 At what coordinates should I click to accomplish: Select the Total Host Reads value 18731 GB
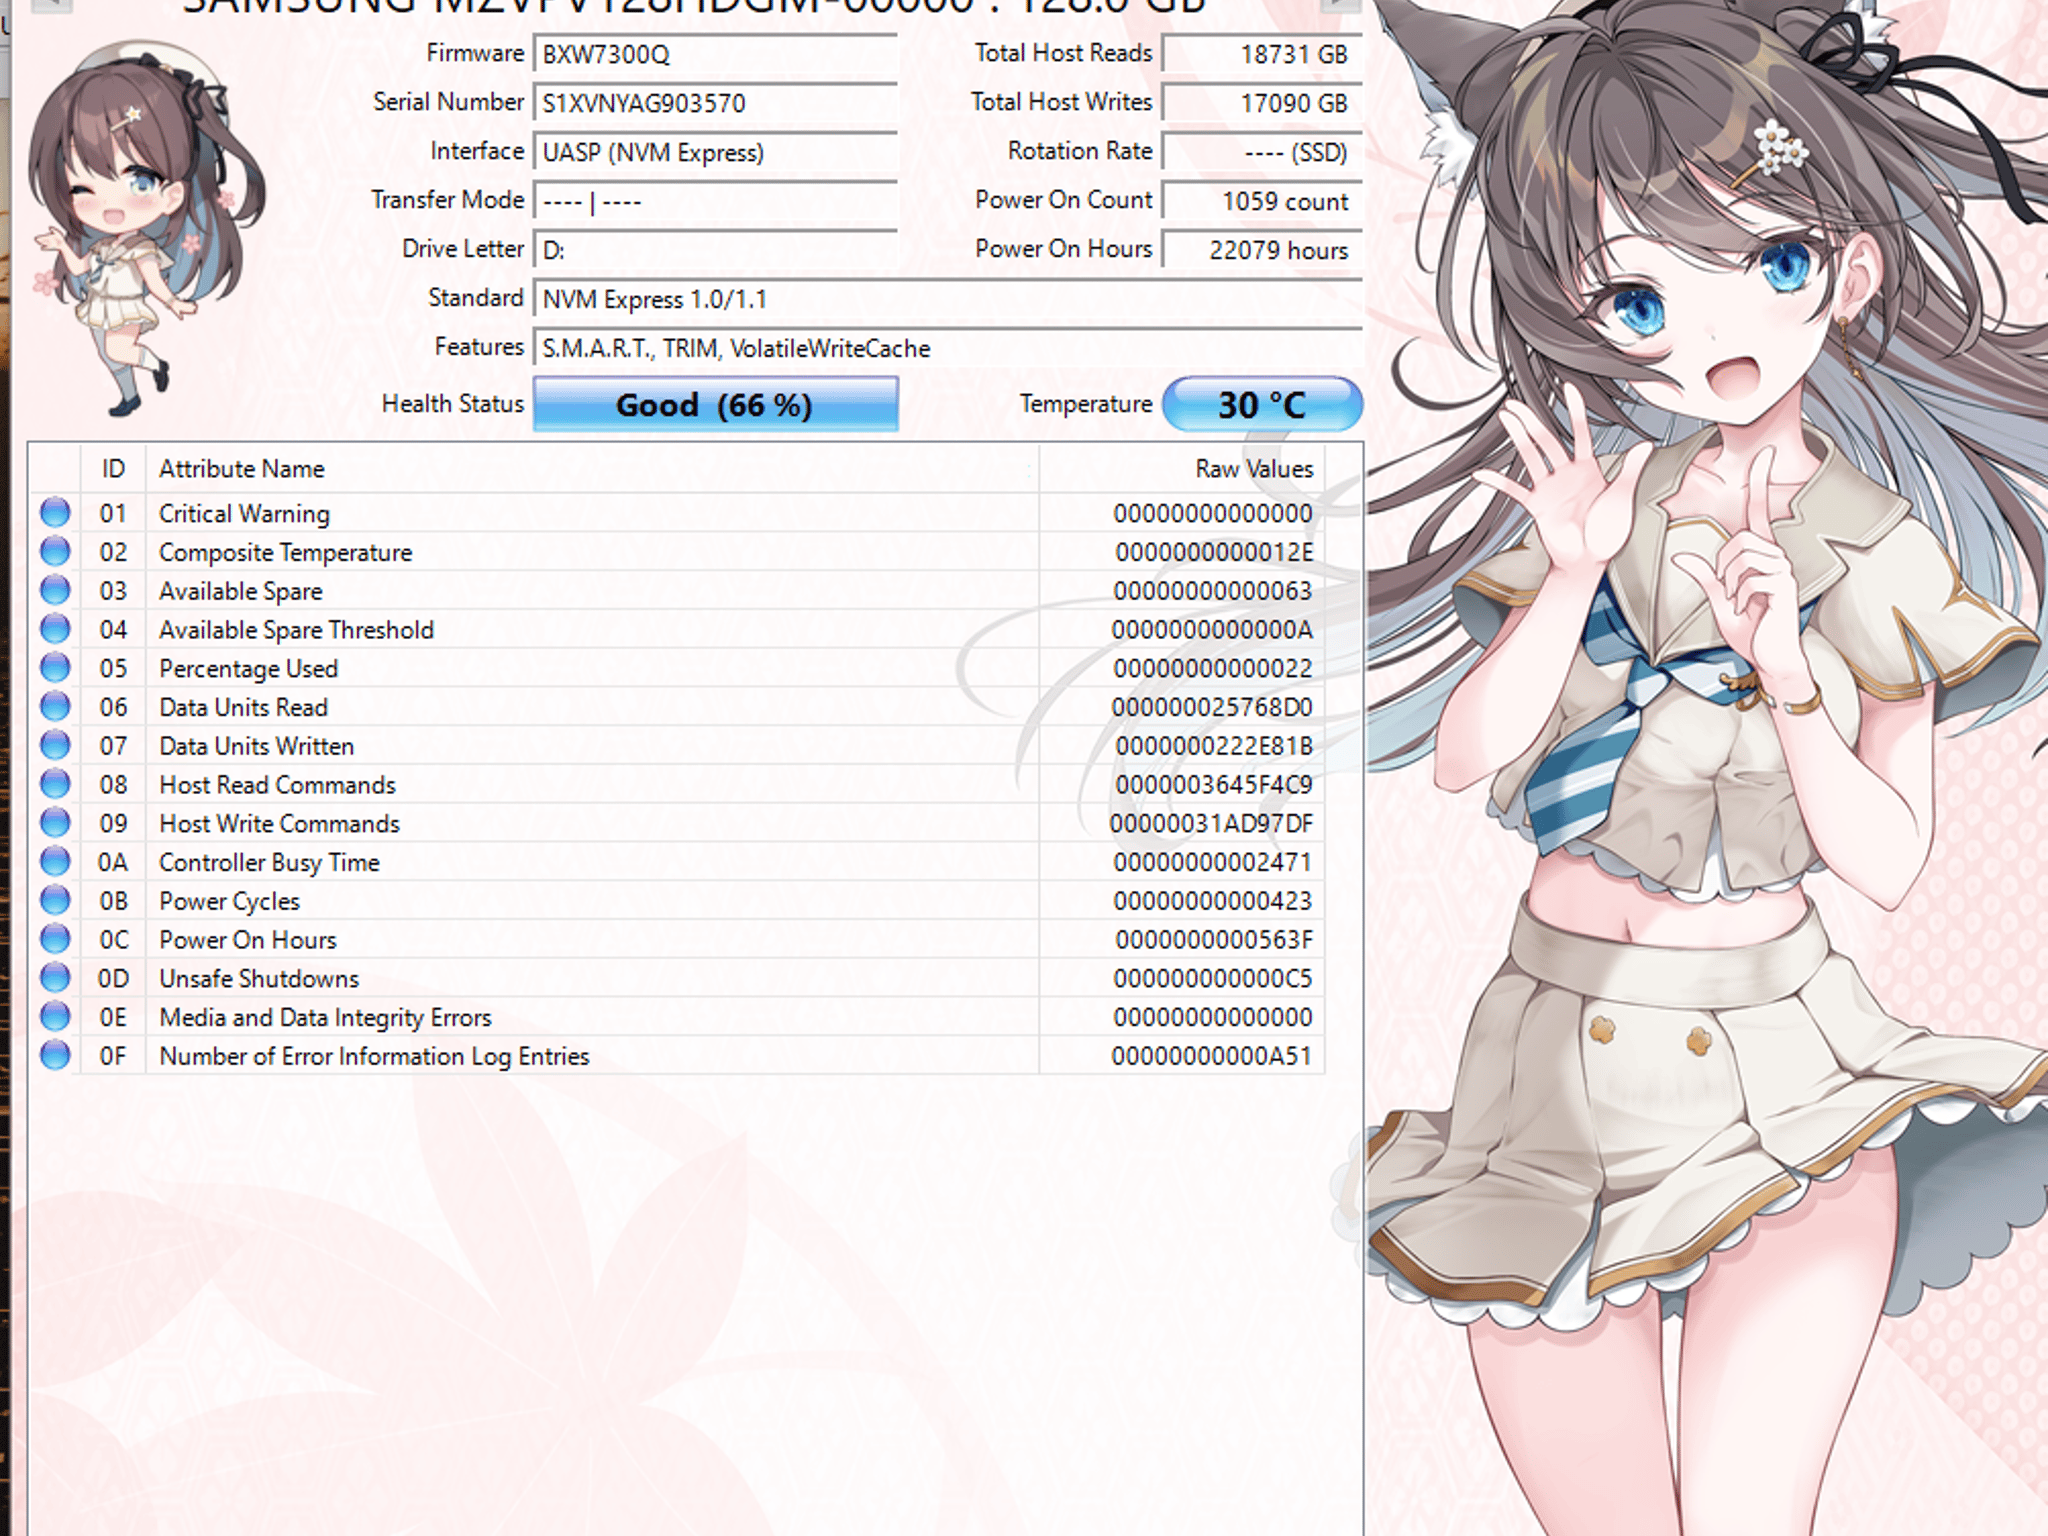tap(1262, 54)
